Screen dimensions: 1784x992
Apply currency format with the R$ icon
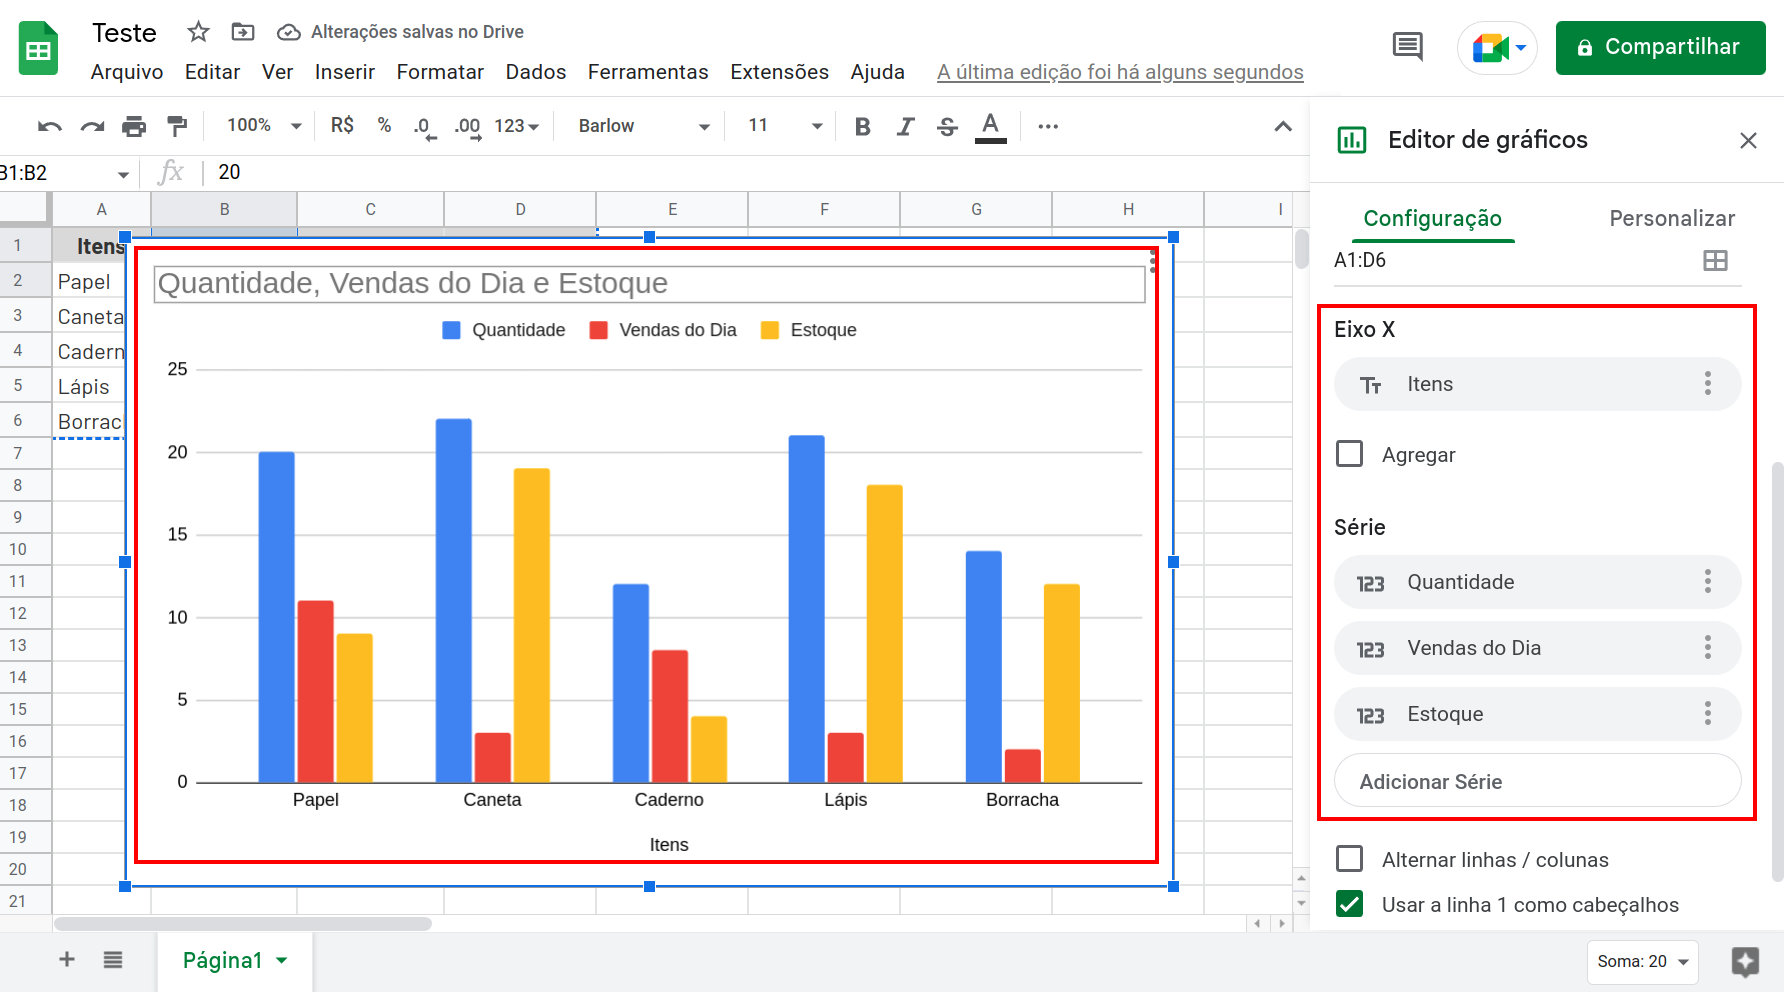(x=341, y=126)
